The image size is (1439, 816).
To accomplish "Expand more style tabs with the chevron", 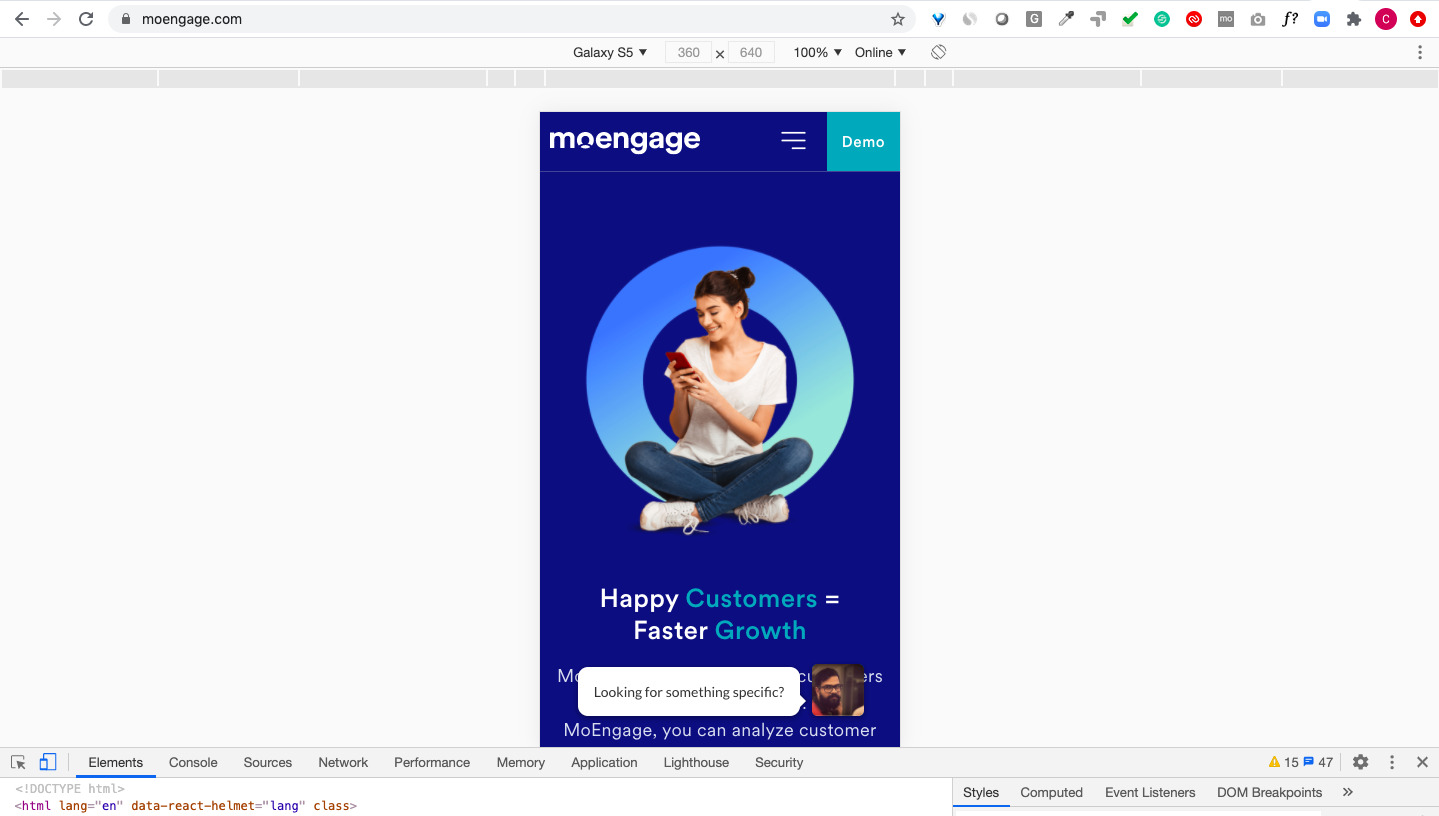I will 1348,792.
